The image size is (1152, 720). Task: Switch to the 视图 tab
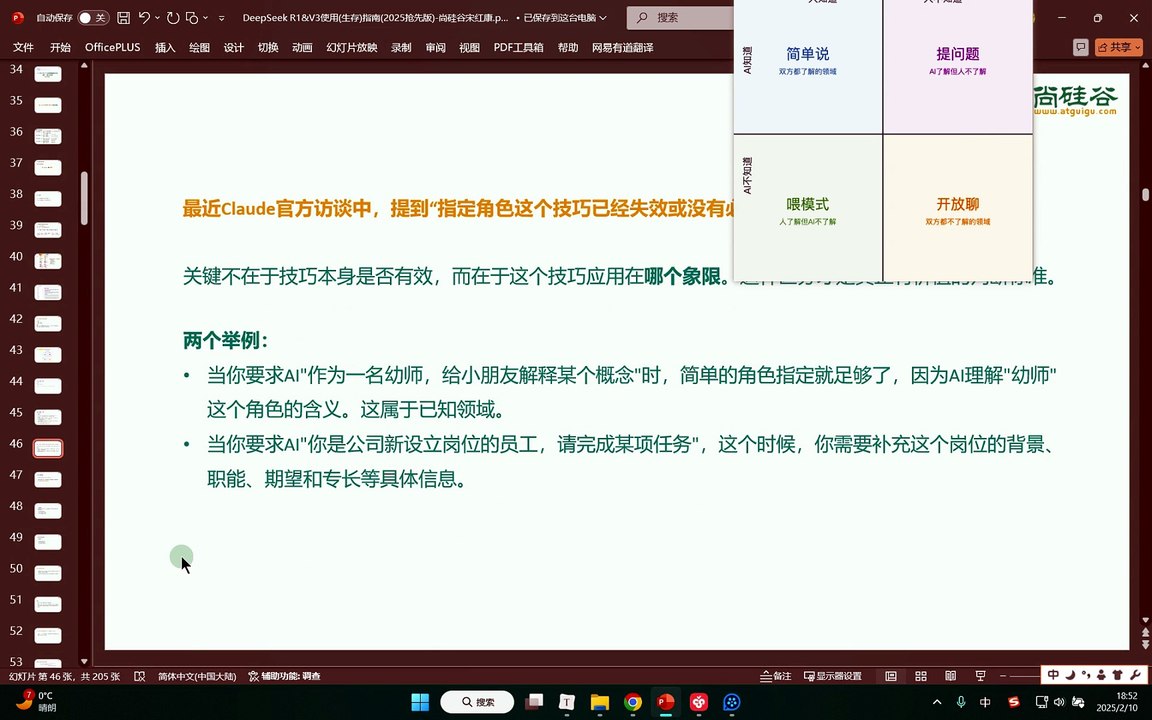(x=469, y=47)
